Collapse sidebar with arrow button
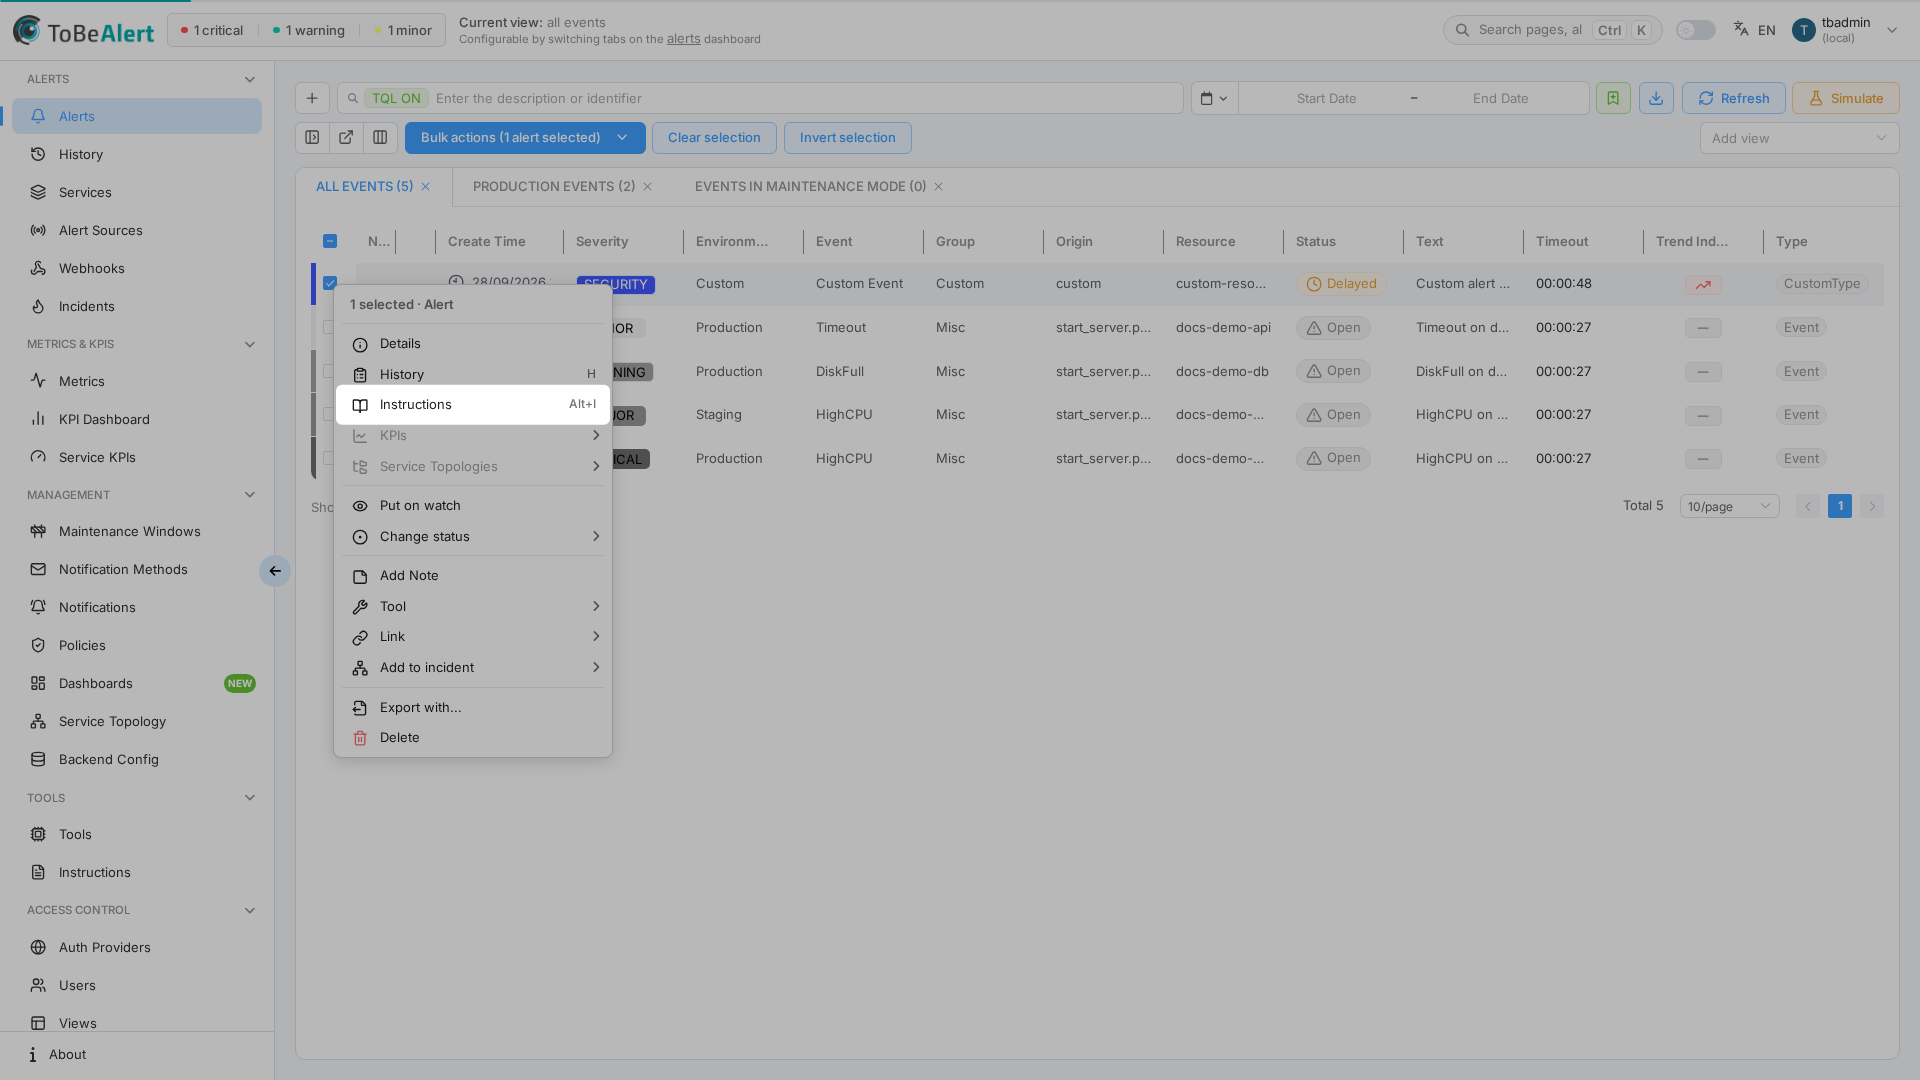This screenshot has width=1920, height=1080. coord(275,571)
